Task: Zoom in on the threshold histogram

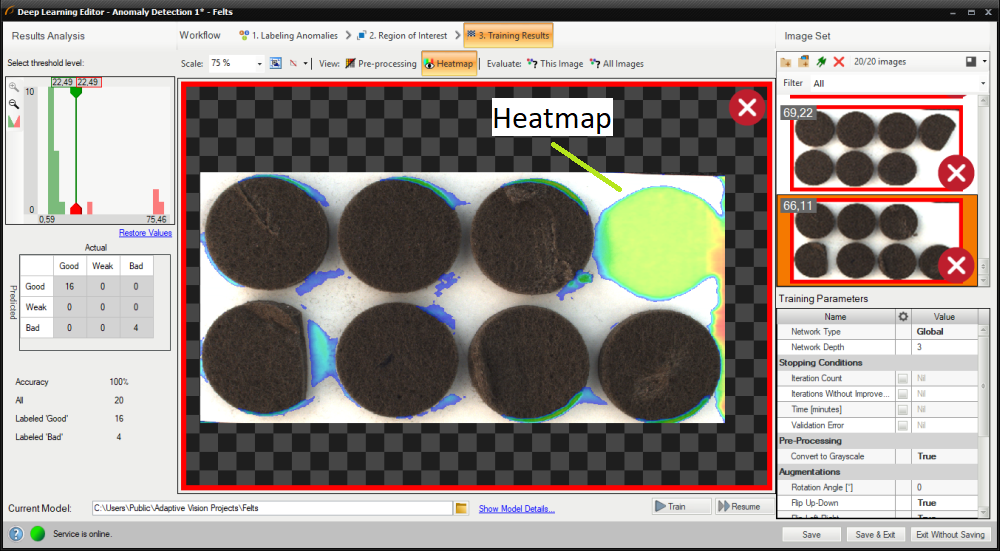Action: (x=14, y=87)
